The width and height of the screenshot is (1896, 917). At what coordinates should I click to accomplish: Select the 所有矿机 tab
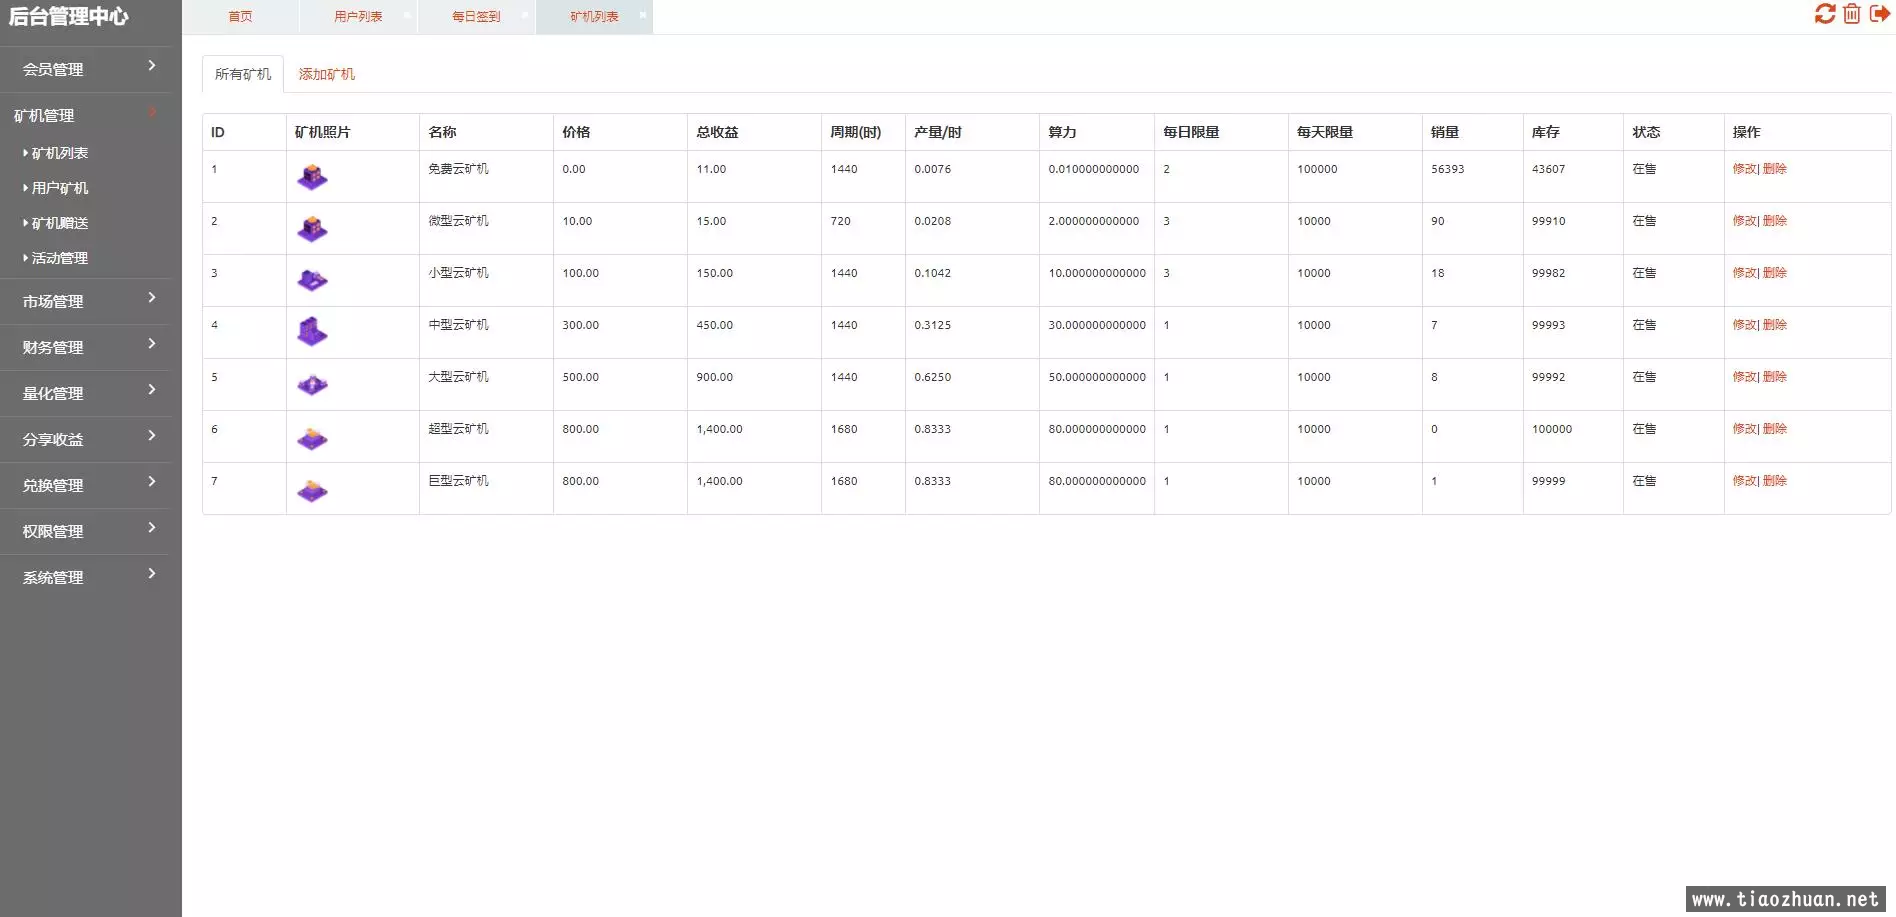(x=243, y=74)
